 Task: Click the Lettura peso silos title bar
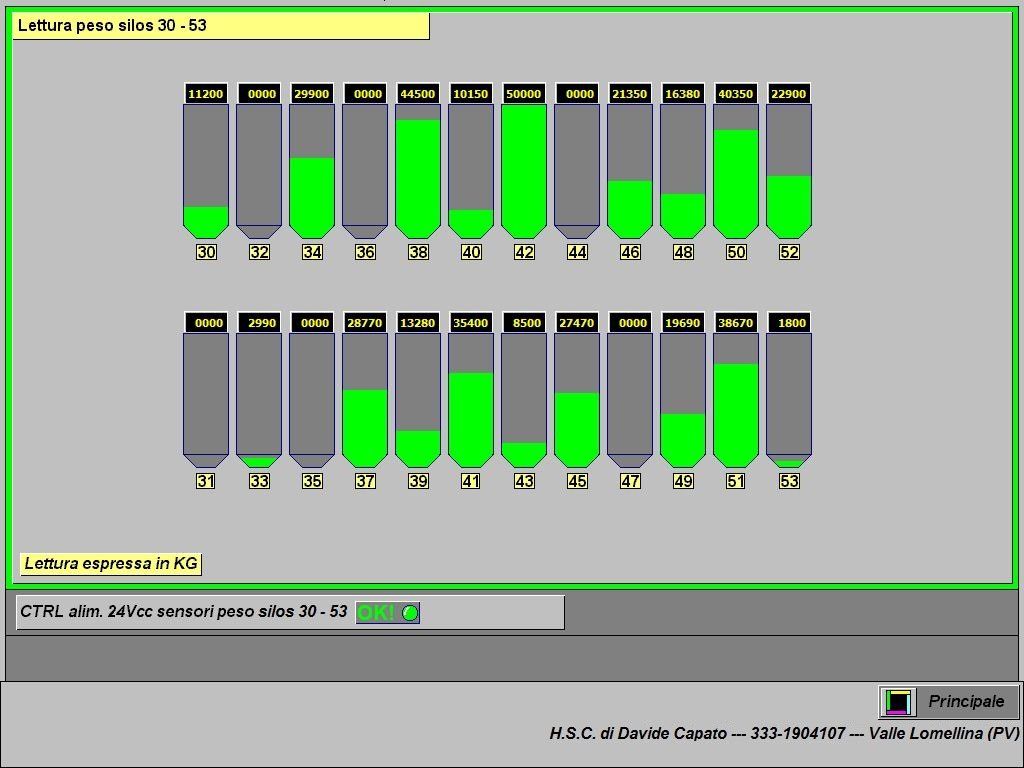[x=221, y=26]
